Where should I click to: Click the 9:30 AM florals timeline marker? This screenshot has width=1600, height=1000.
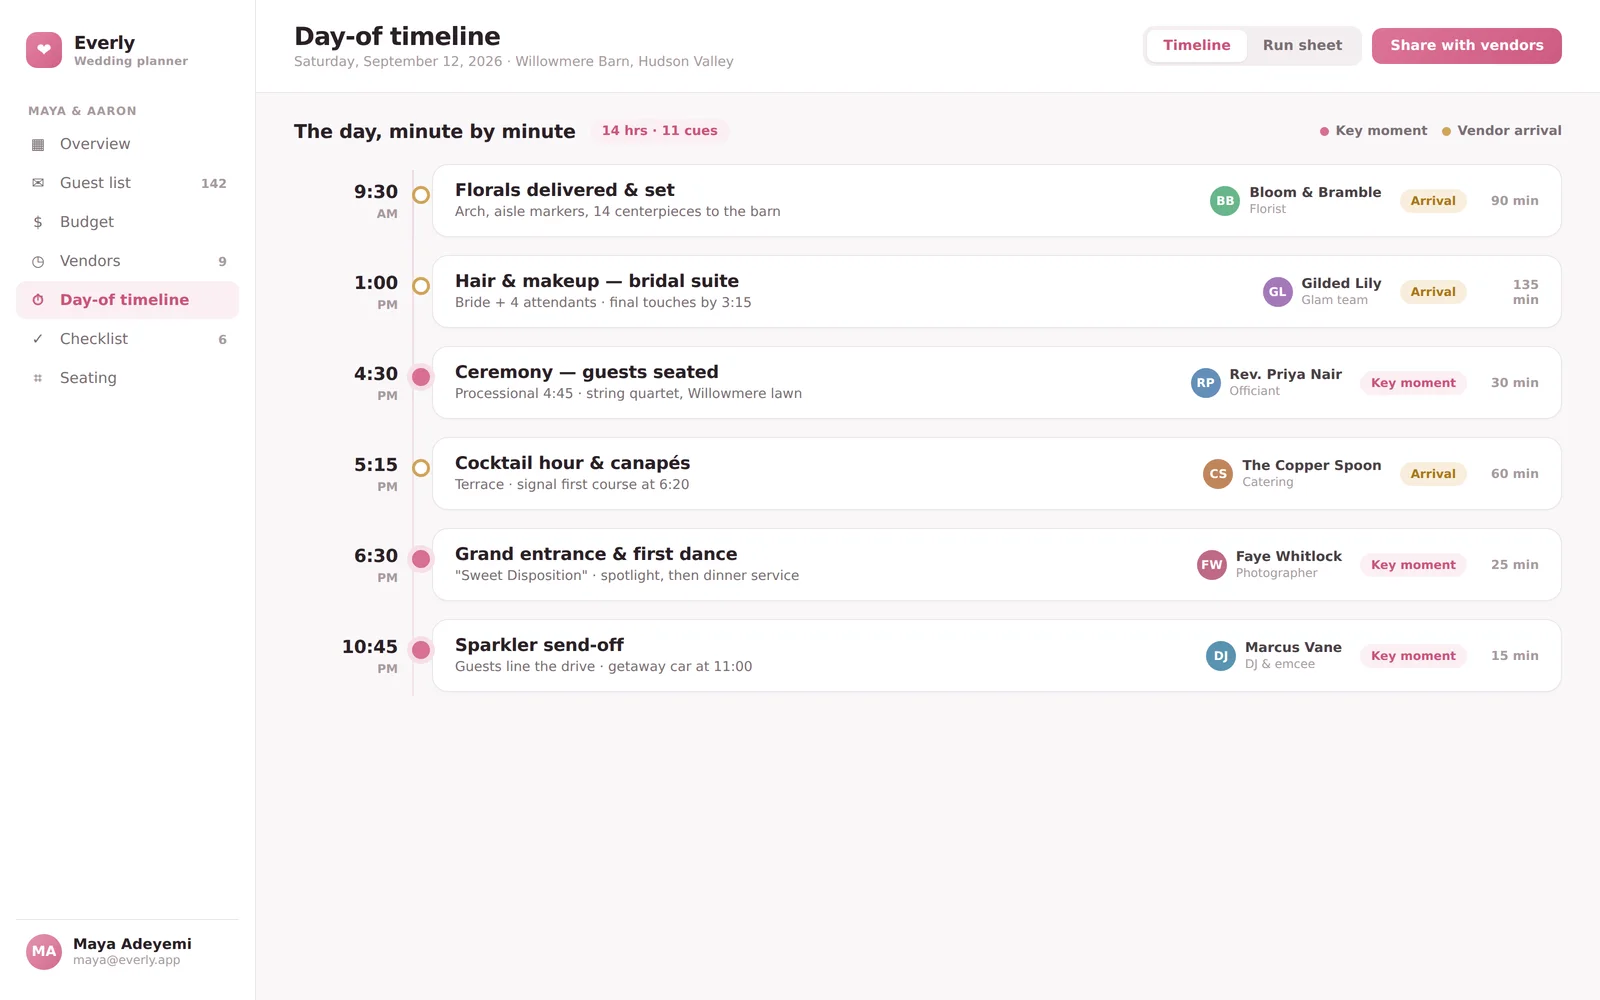[x=421, y=195]
